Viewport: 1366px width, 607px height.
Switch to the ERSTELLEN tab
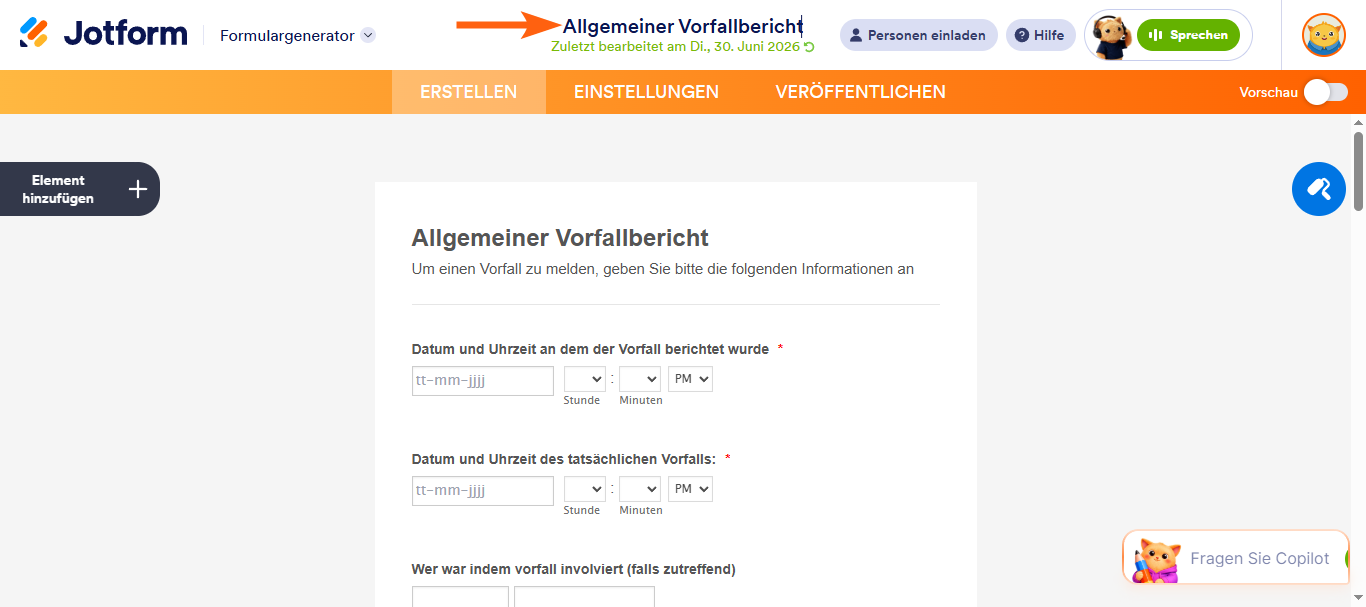(x=468, y=92)
